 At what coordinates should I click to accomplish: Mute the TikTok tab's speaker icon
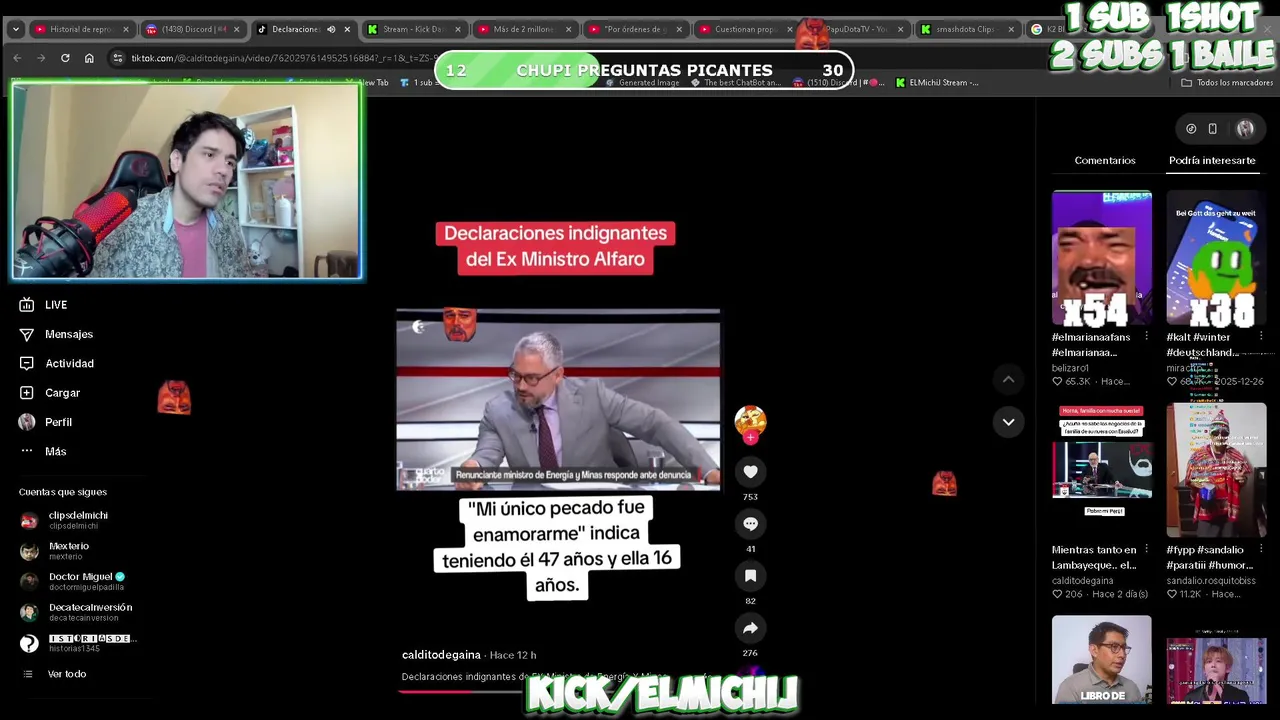click(x=331, y=29)
